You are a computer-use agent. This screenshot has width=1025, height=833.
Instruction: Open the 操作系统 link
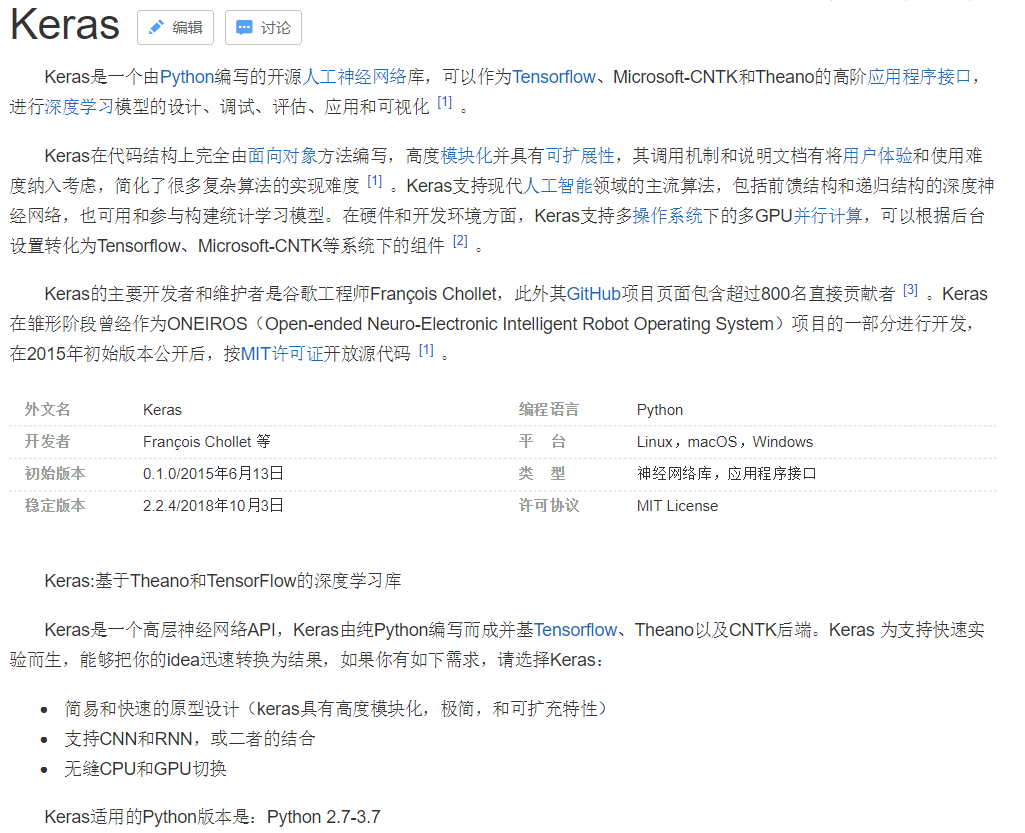[x=667, y=216]
